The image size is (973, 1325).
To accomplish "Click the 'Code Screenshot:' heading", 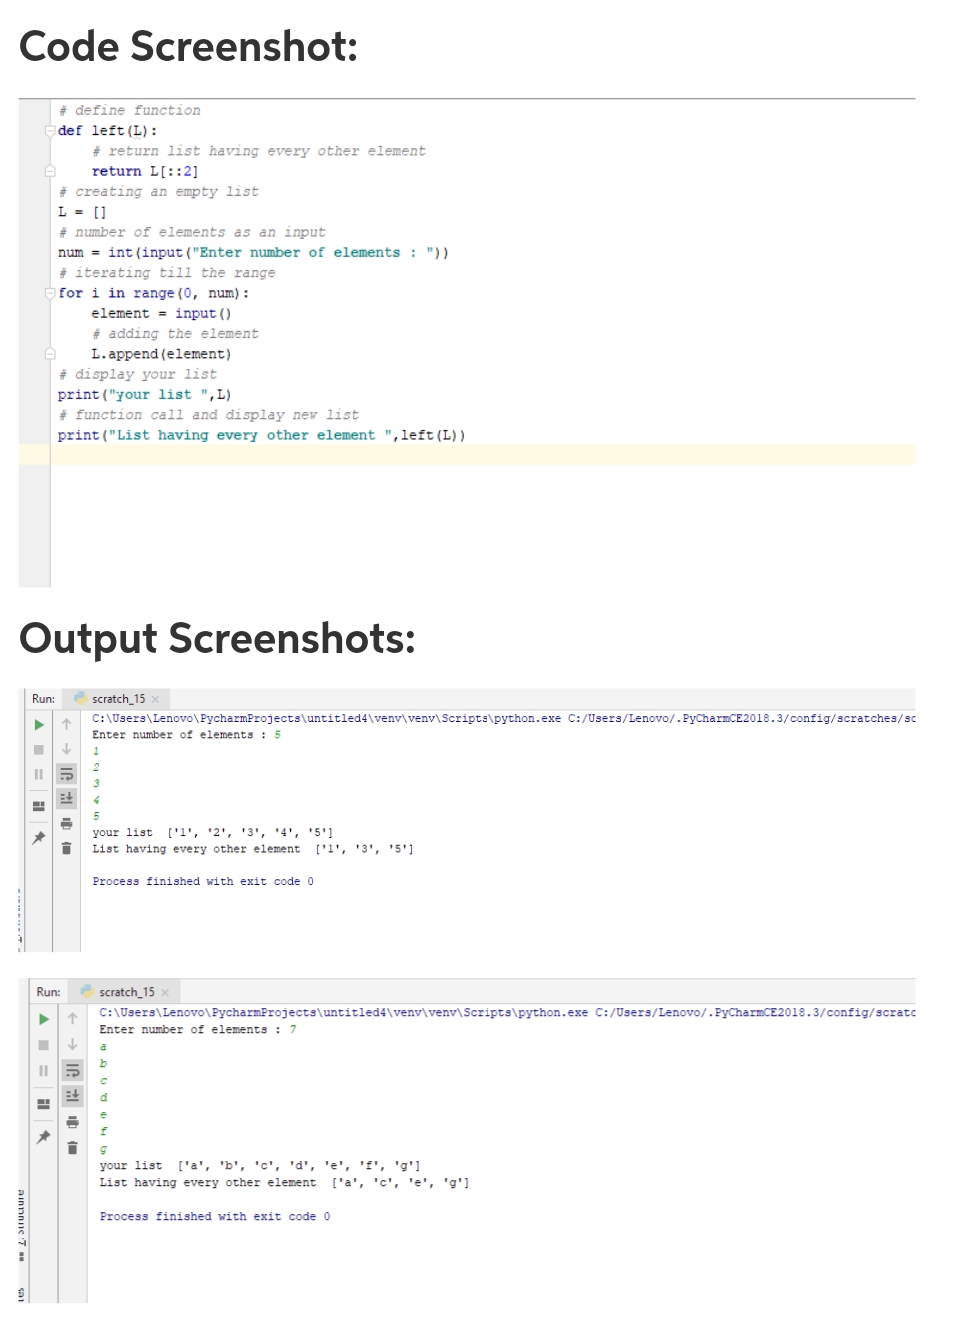I will (189, 46).
